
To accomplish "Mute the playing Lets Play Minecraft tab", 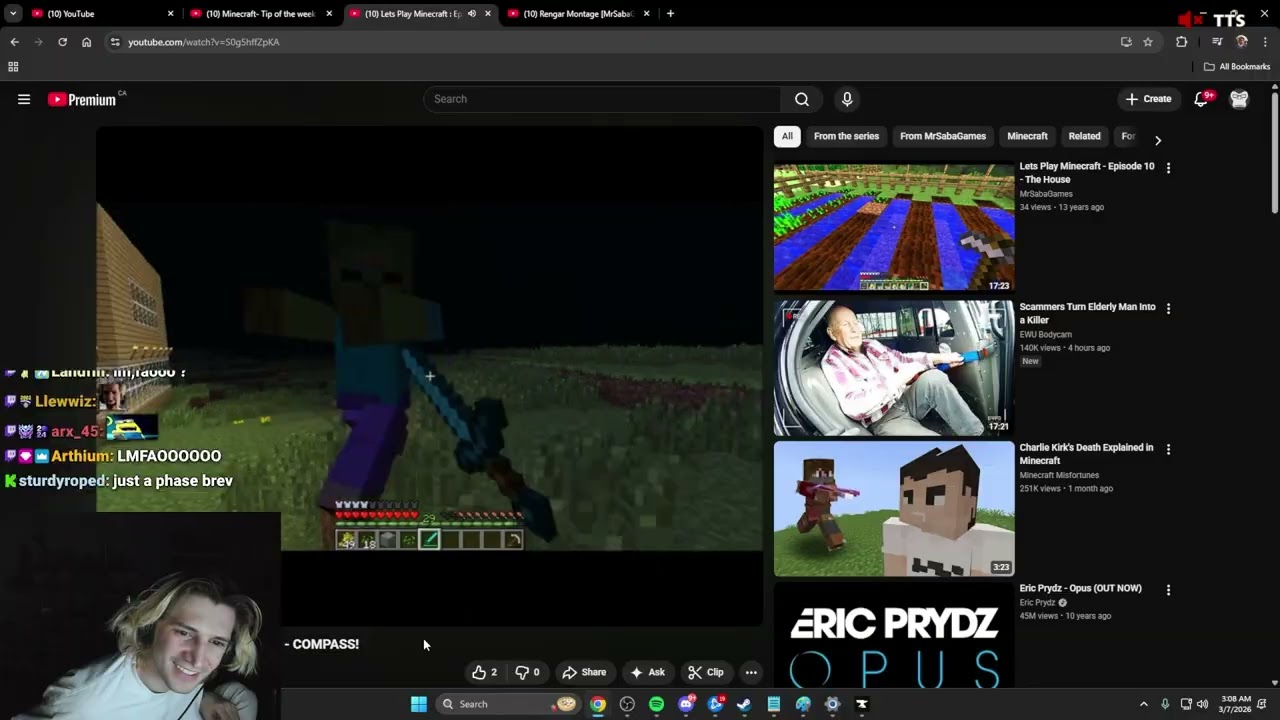I will click(x=472, y=14).
